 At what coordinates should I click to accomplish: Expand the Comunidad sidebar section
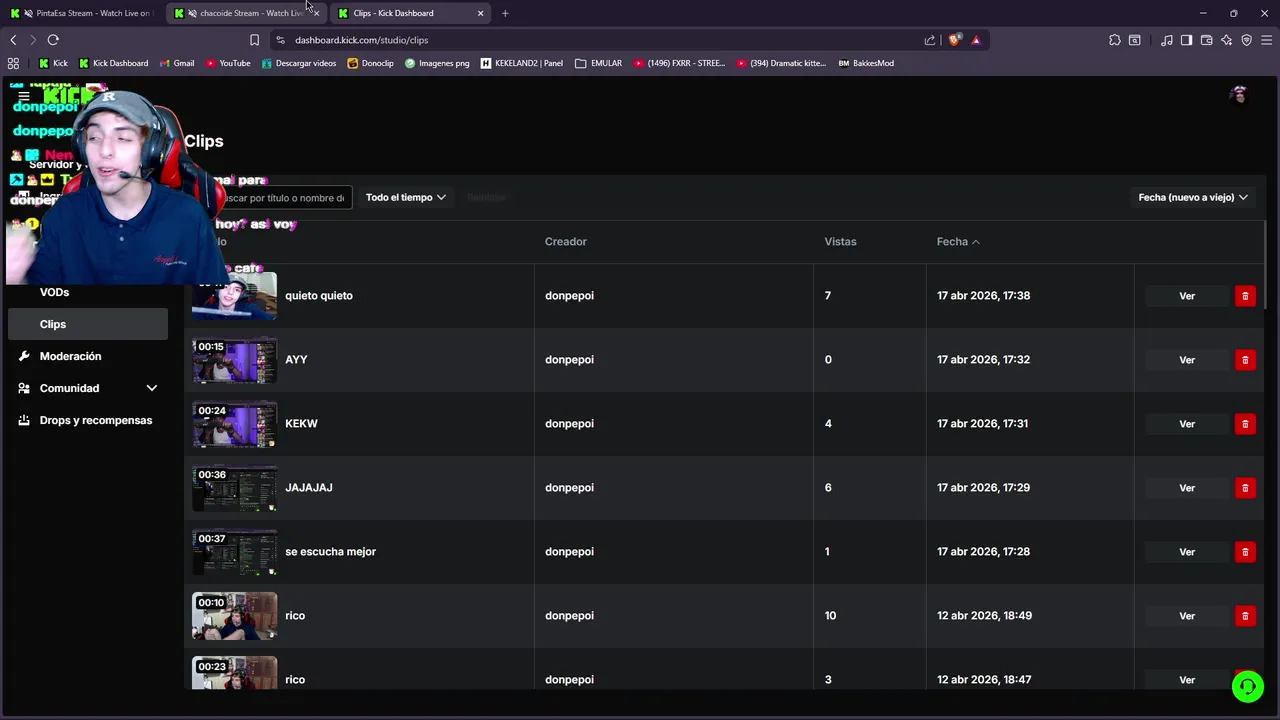coord(152,388)
